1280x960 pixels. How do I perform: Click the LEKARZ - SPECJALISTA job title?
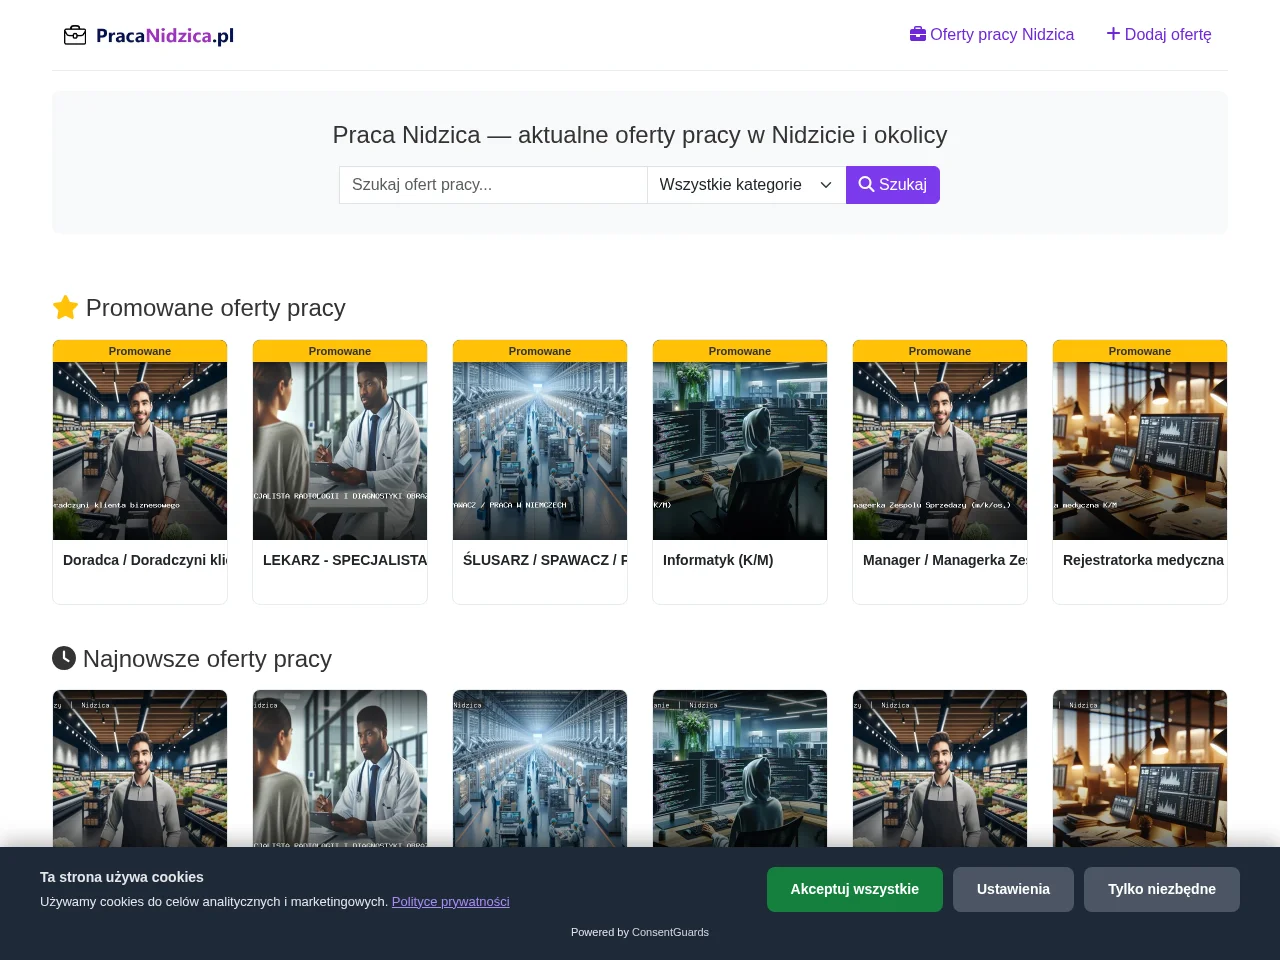click(x=345, y=560)
